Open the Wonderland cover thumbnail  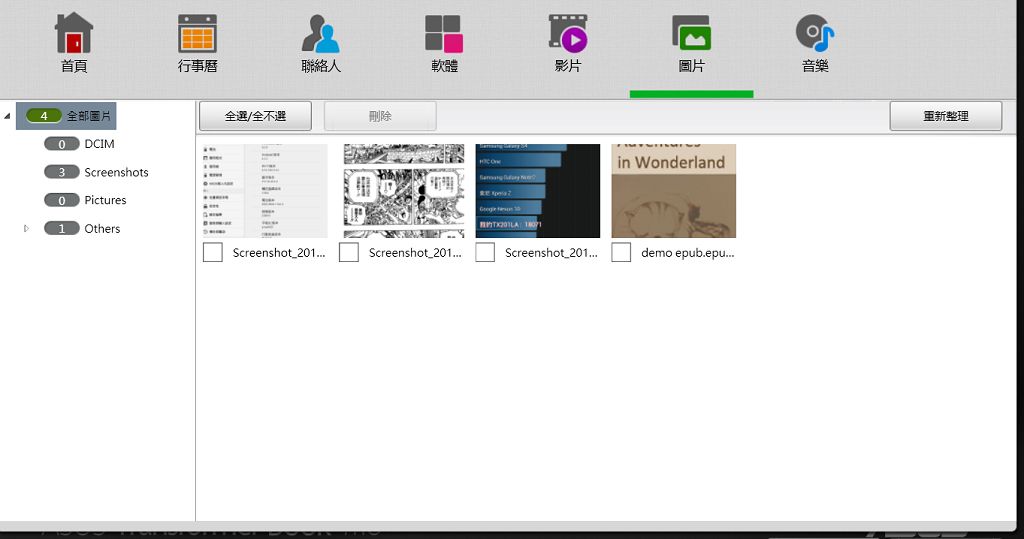[673, 191]
